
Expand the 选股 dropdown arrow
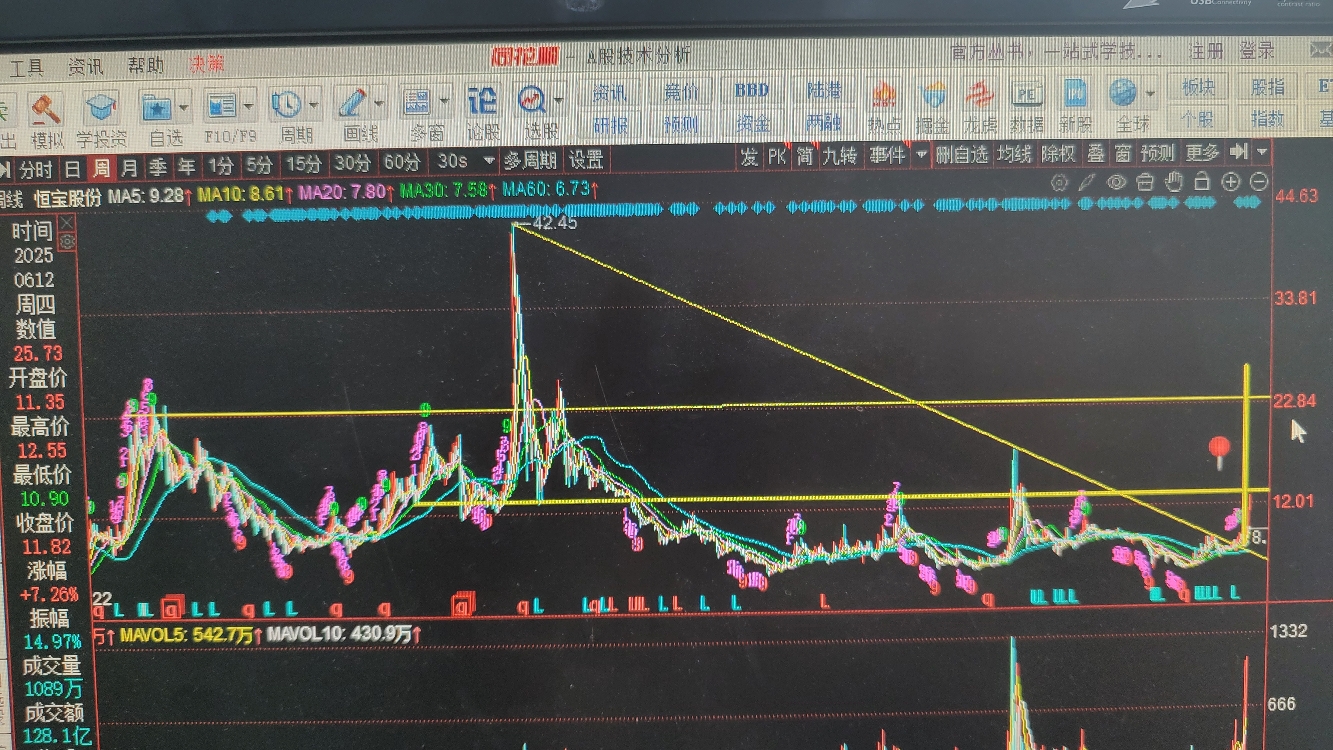(557, 99)
